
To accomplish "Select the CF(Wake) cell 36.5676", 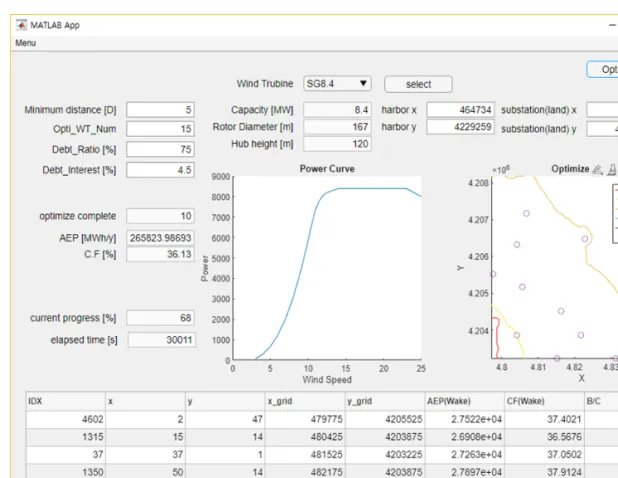I will (544, 437).
